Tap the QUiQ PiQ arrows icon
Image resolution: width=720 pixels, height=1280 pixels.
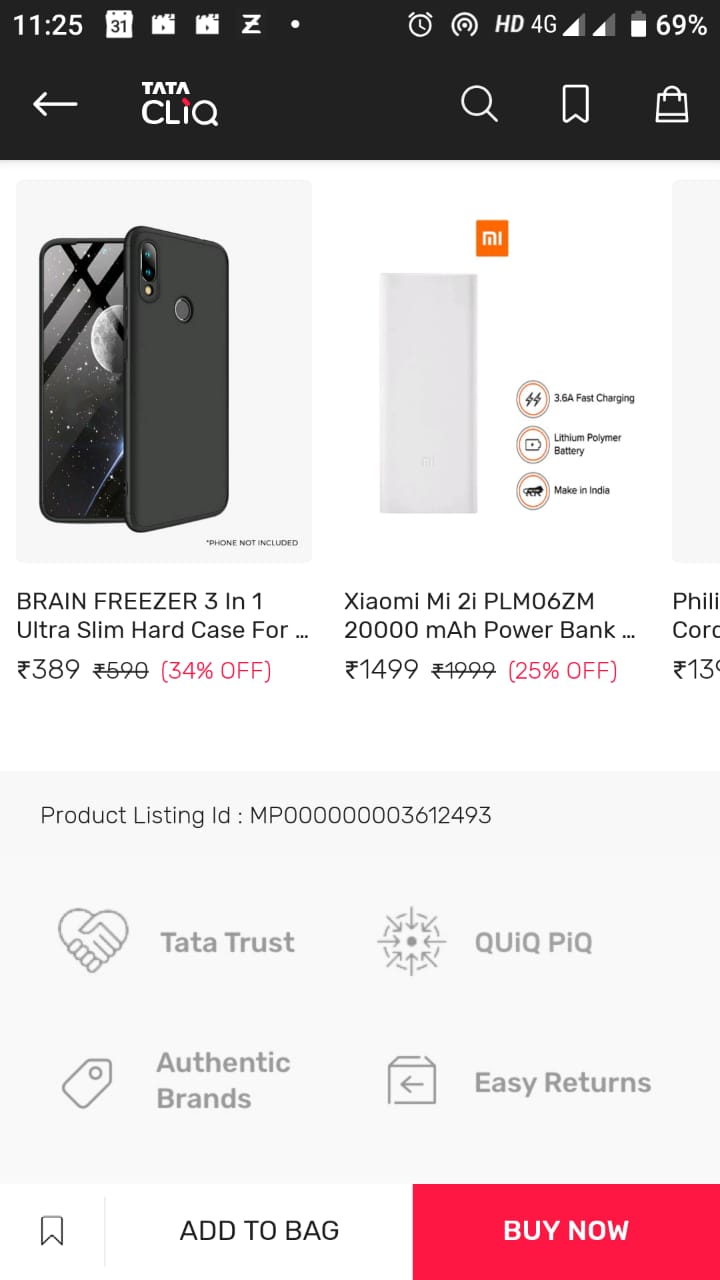point(411,941)
